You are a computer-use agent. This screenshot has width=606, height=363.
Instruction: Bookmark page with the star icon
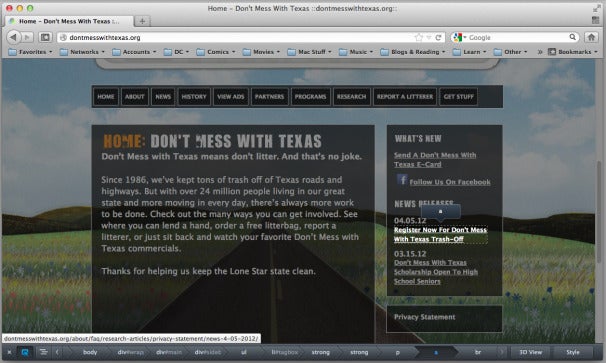(x=419, y=37)
